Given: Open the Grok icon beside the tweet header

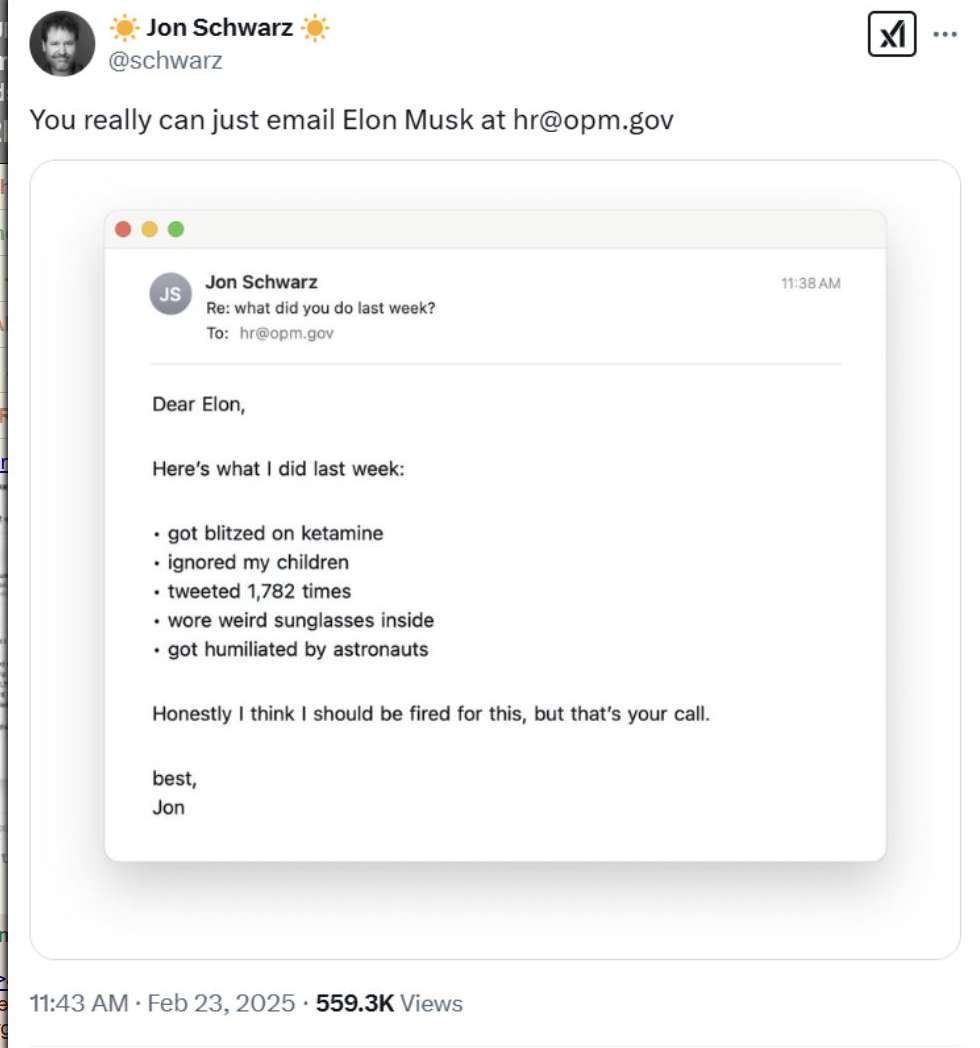Looking at the screenshot, I should point(891,36).
